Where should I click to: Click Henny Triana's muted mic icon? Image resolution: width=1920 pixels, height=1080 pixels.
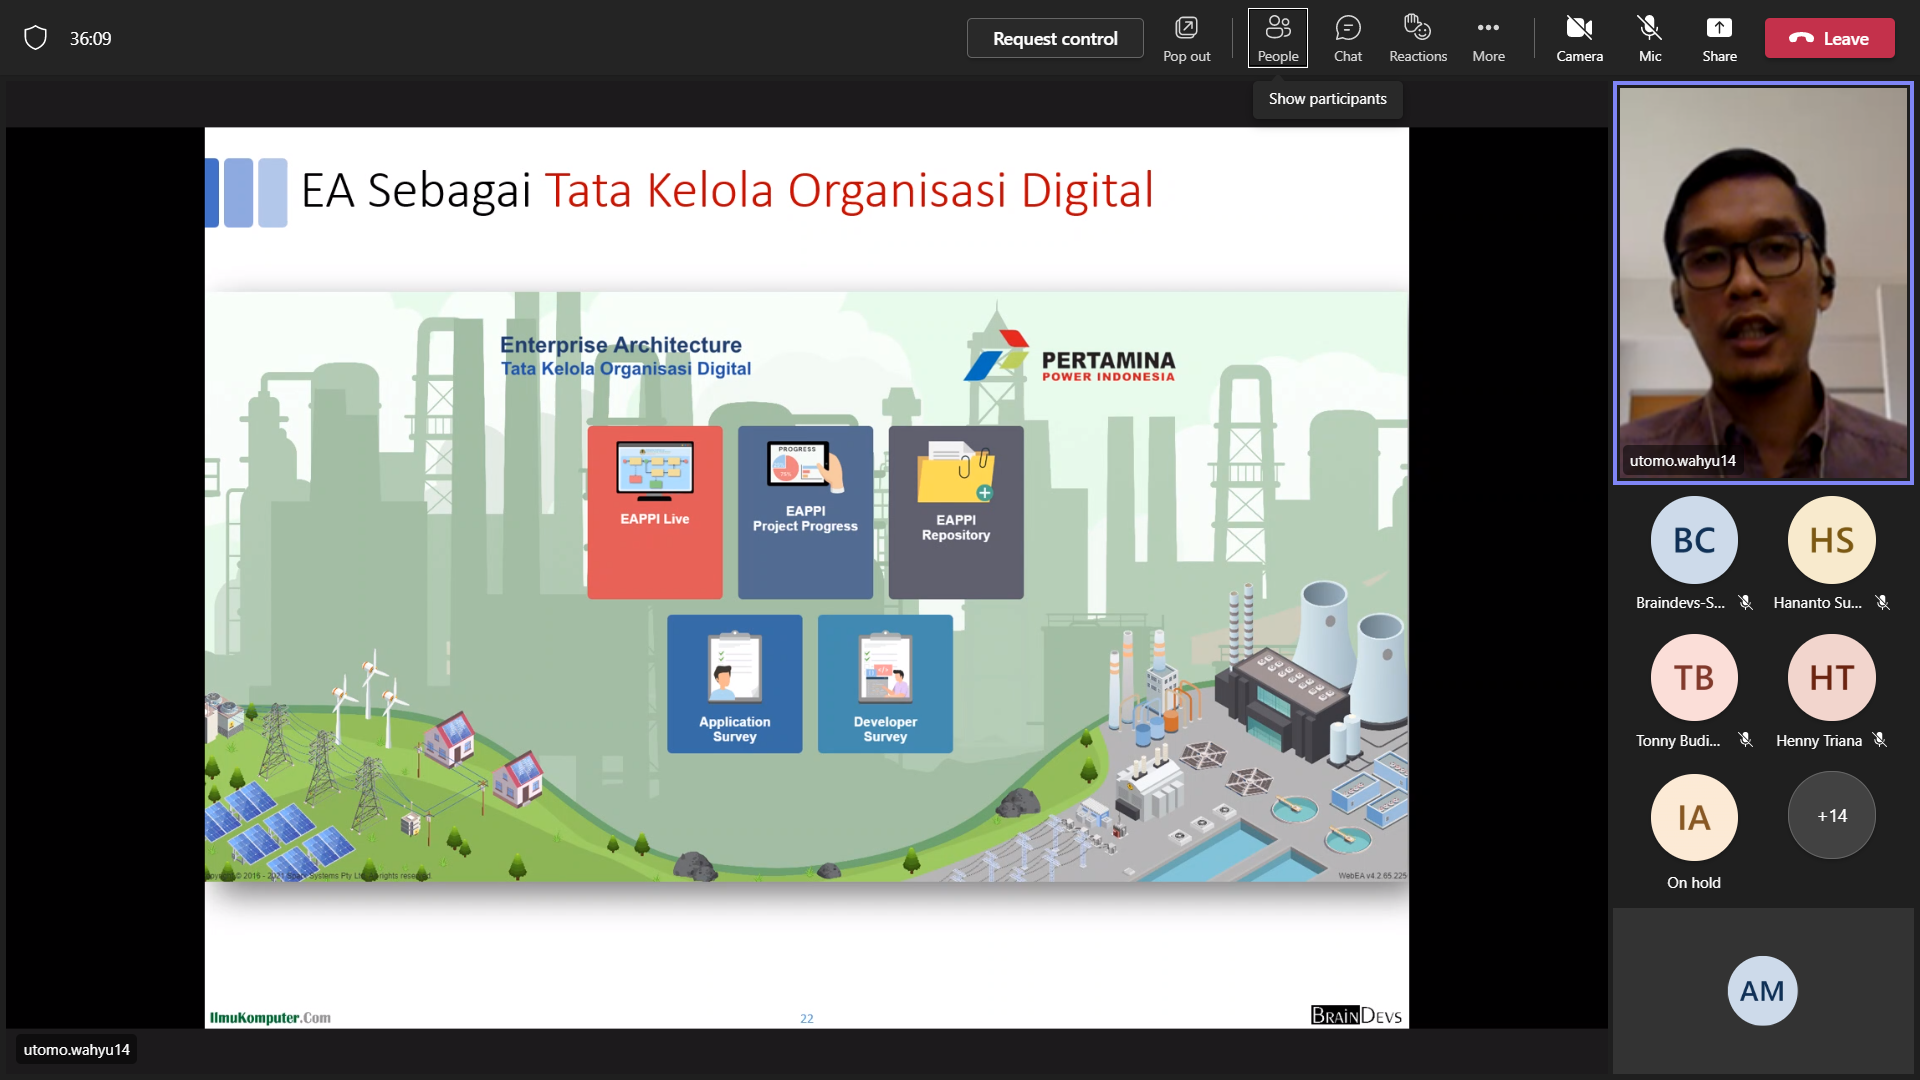[1879, 740]
